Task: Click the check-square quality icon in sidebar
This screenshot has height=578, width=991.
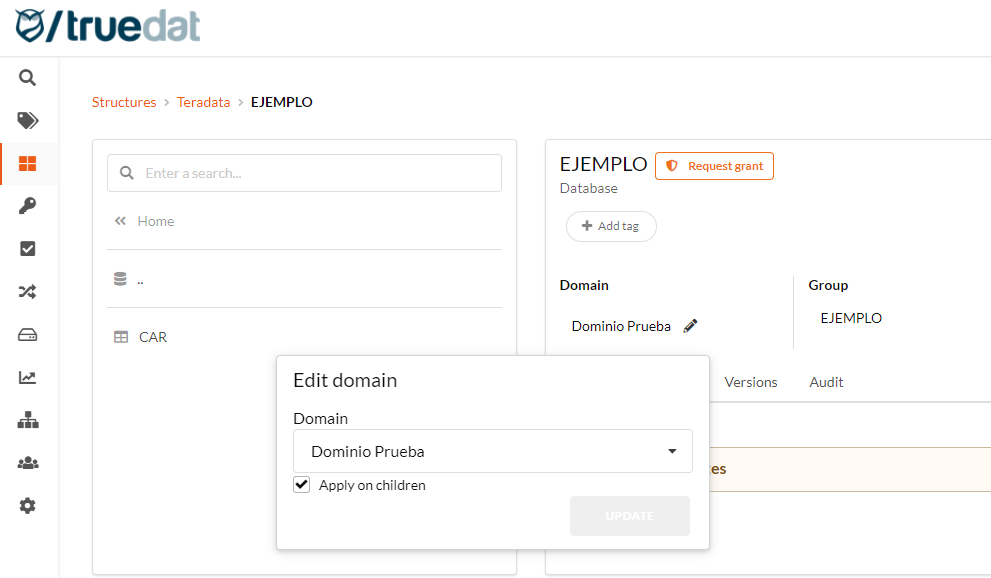Action: [x=28, y=249]
